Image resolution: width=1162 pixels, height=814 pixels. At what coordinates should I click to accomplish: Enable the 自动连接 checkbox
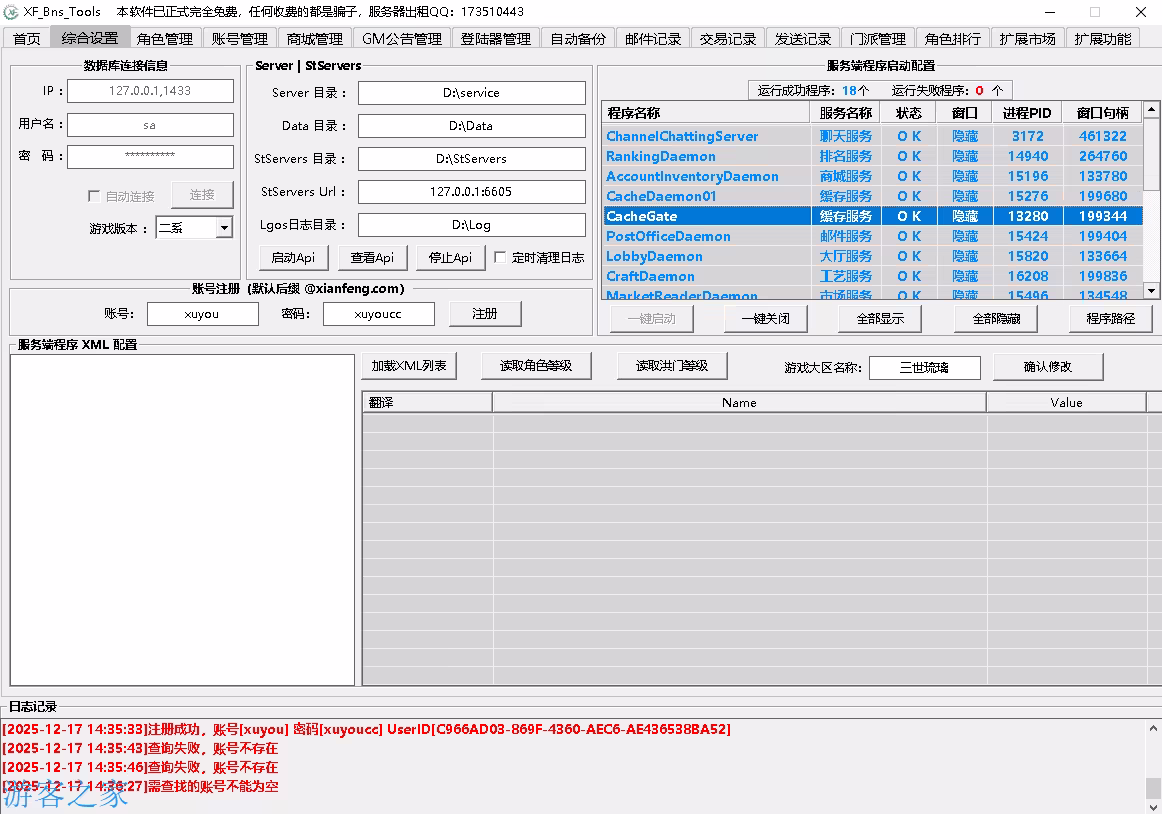click(x=94, y=196)
